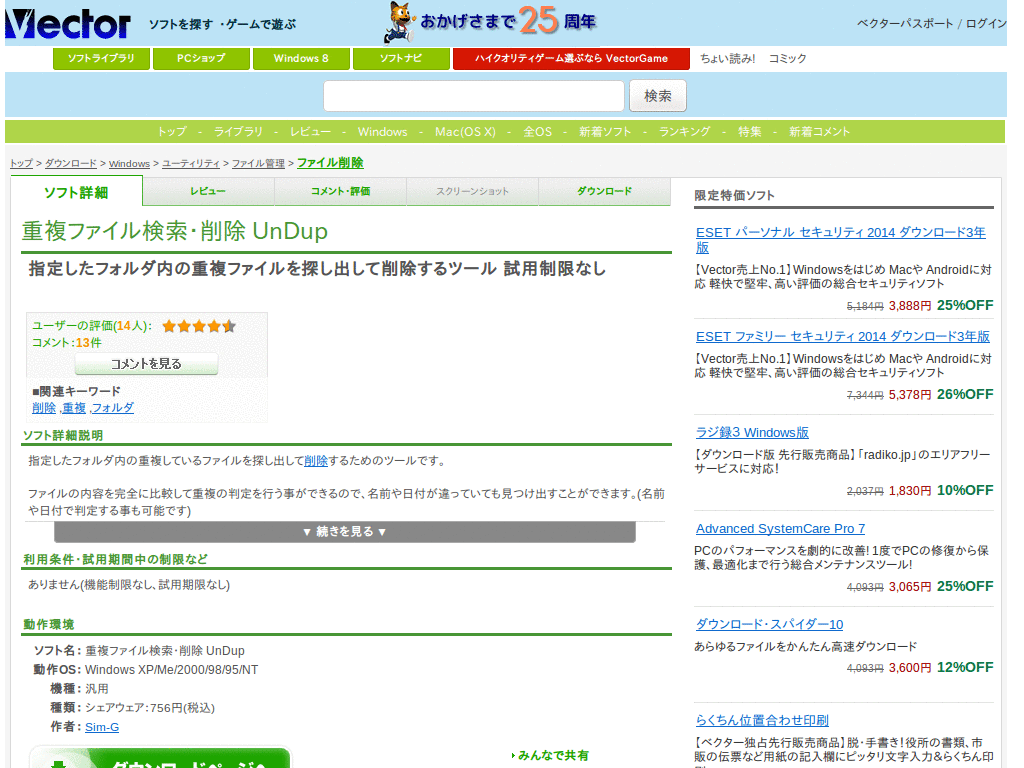Click the 検索 search button

657,96
